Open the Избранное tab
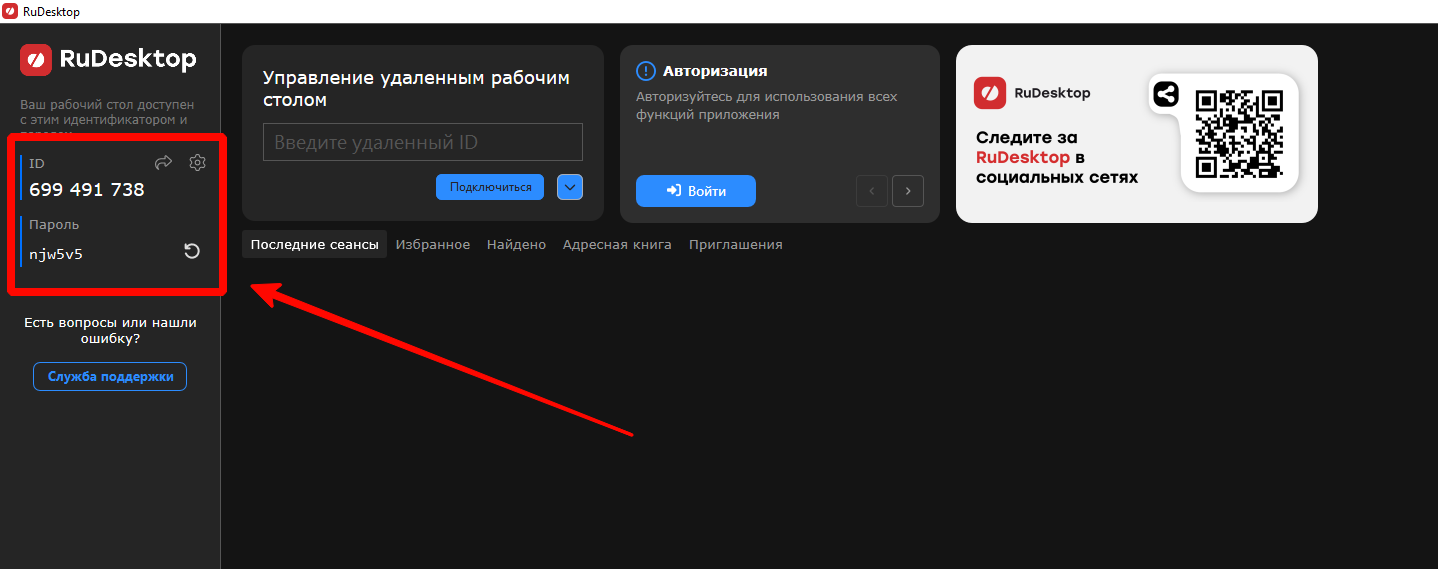 pos(433,244)
